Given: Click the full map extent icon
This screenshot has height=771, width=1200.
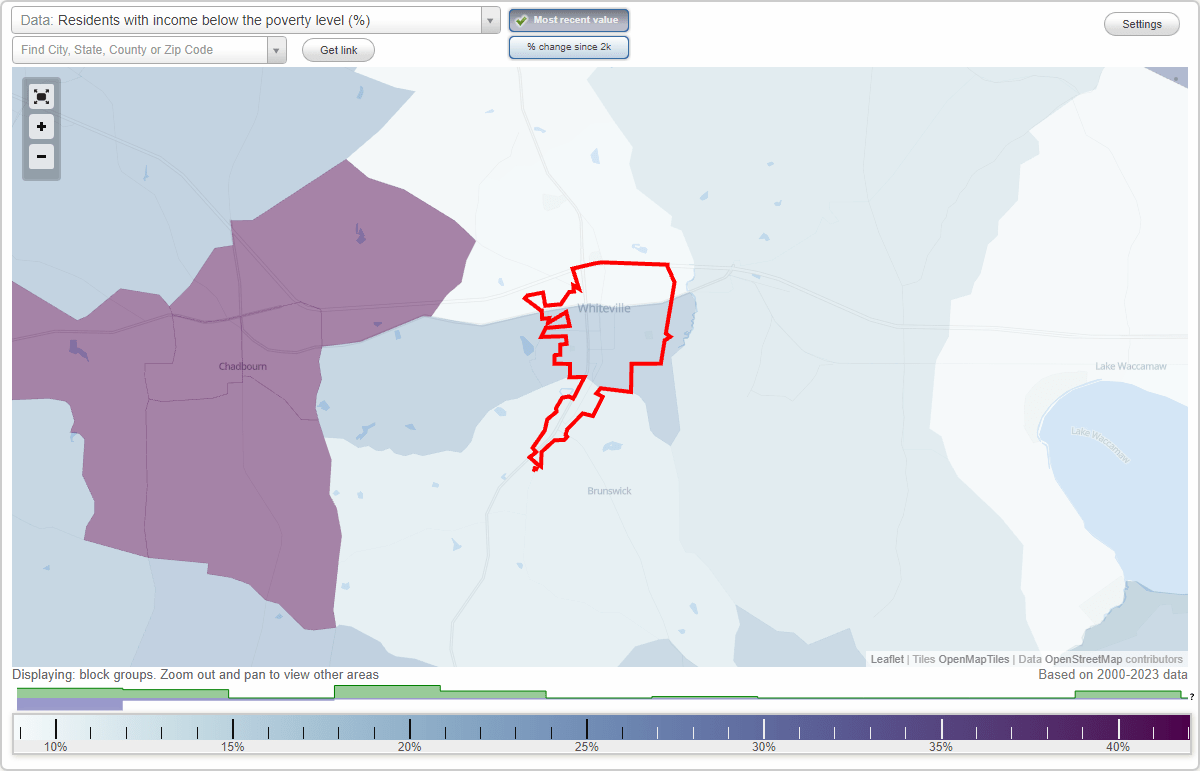Looking at the screenshot, I should click(x=41, y=96).
